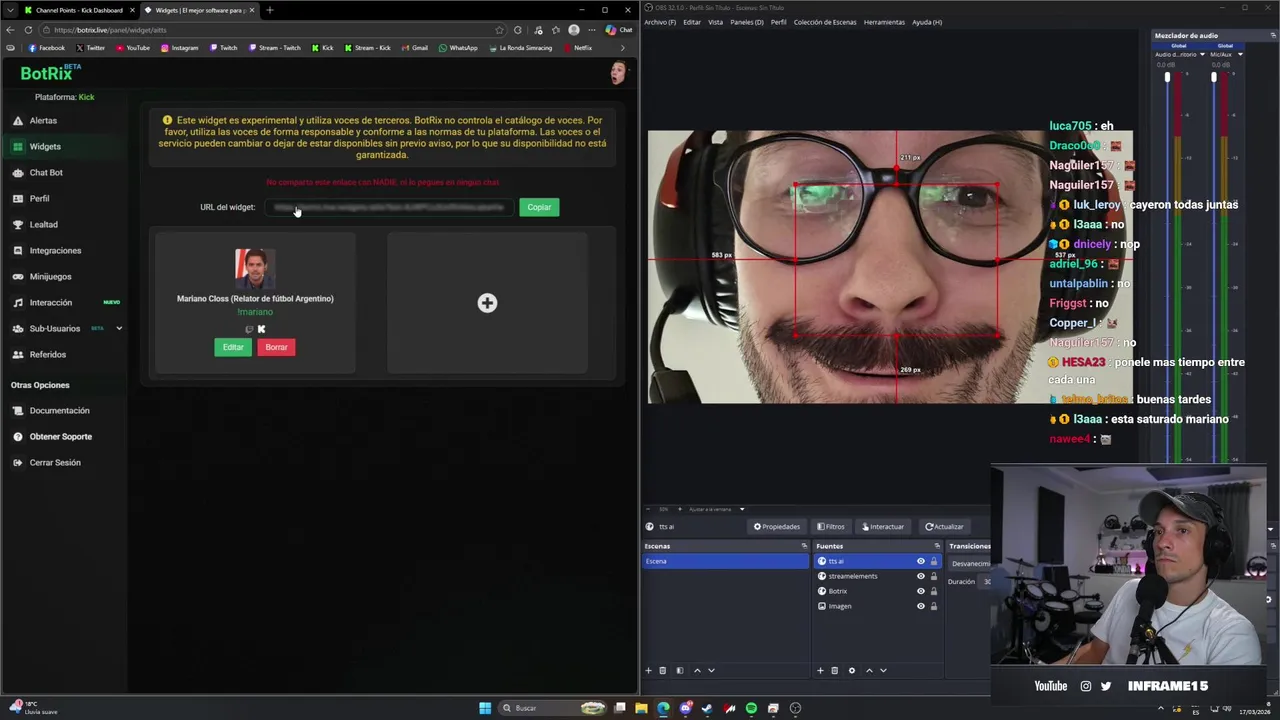Open the OBS Herramientas menu
1280x720 pixels.
click(884, 22)
